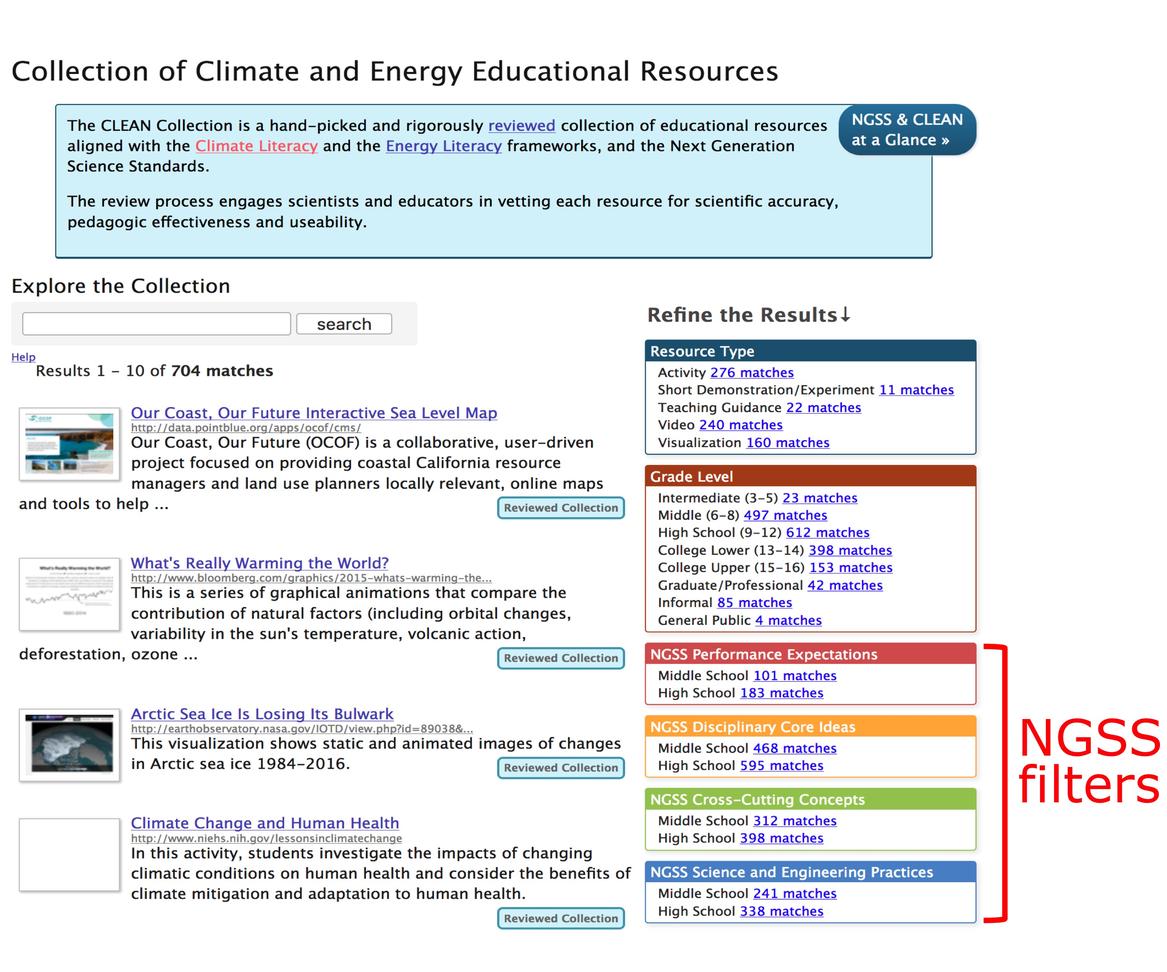Open Our Coast, Our Future Interactive Sea Level Map
1167x972 pixels.
[314, 412]
